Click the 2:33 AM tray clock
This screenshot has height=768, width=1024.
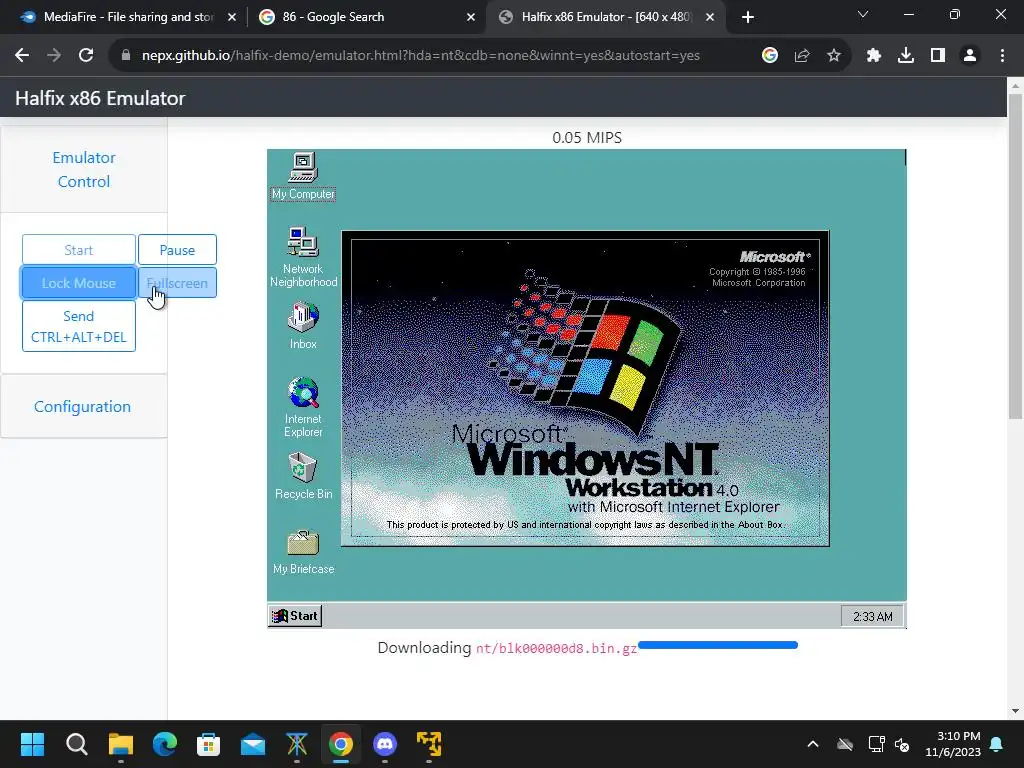pos(872,616)
